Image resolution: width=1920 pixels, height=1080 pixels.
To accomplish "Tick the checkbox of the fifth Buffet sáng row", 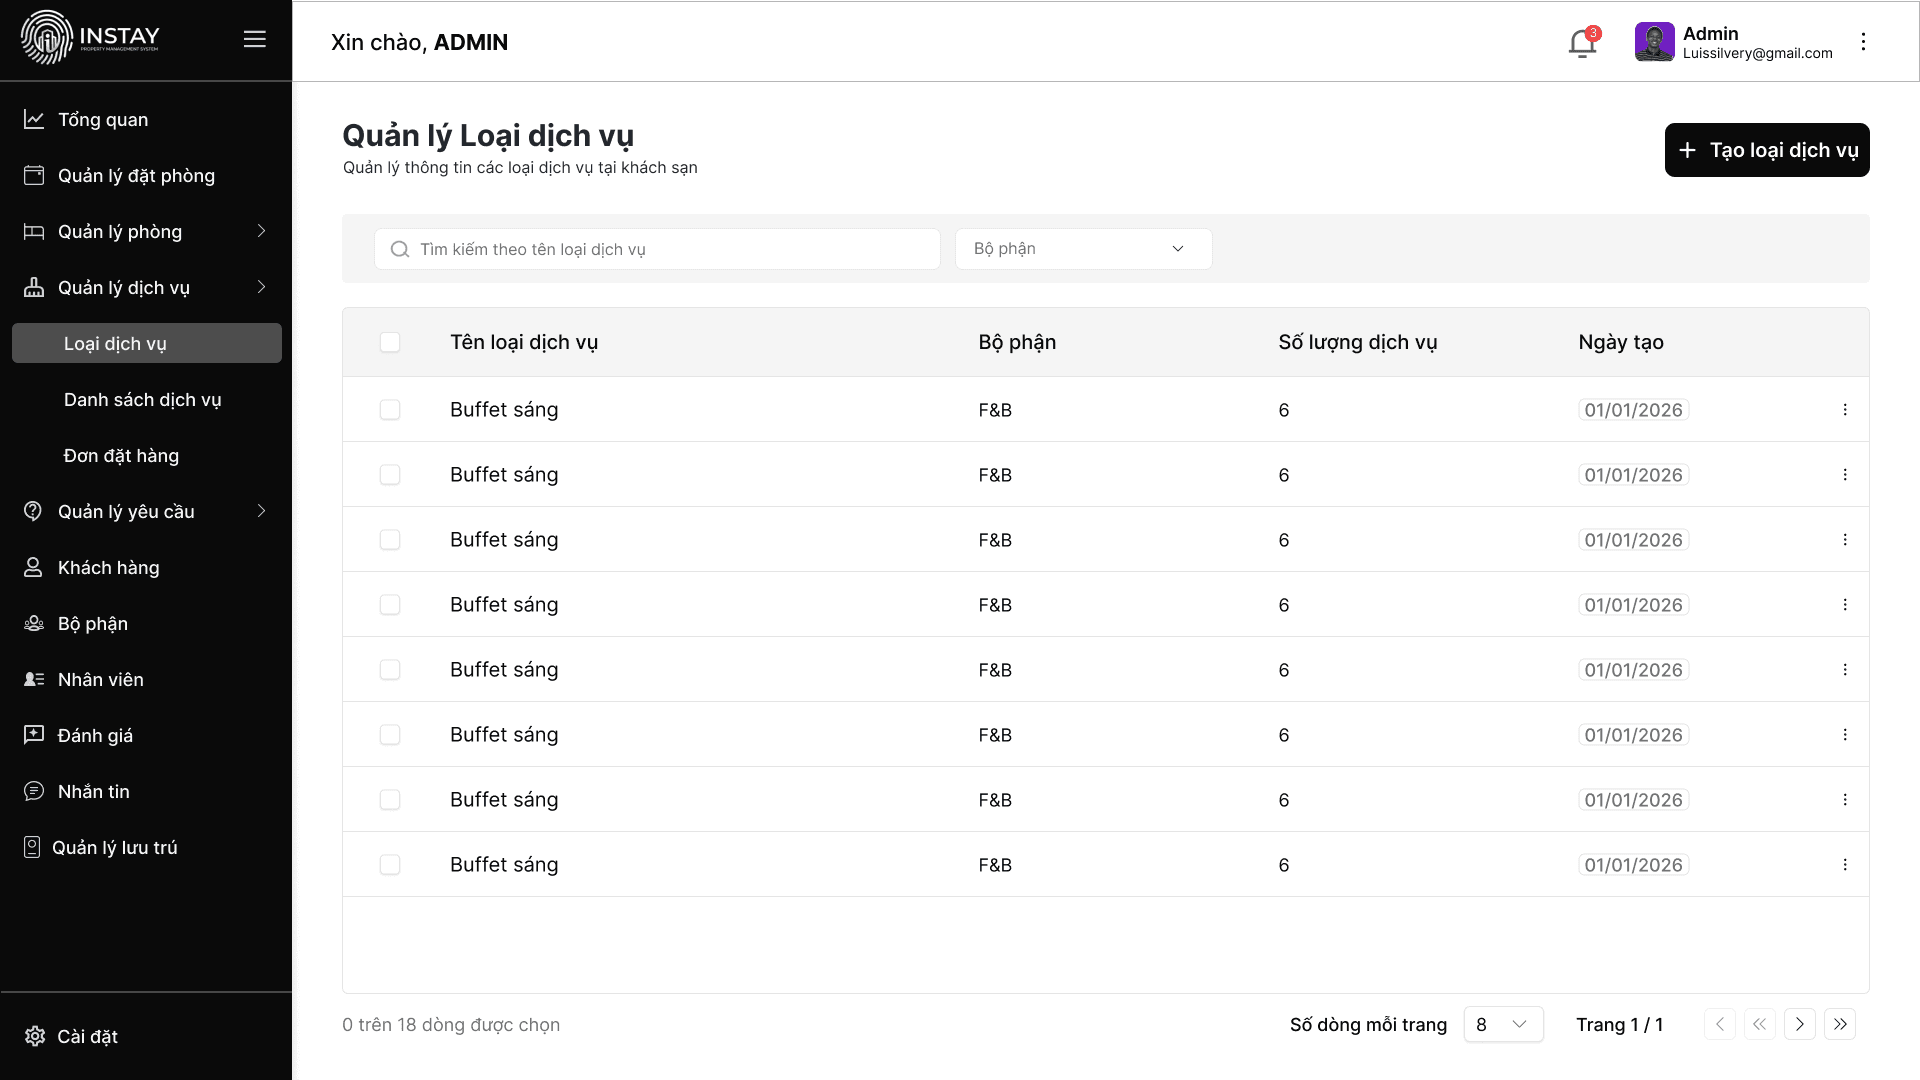I will point(390,669).
